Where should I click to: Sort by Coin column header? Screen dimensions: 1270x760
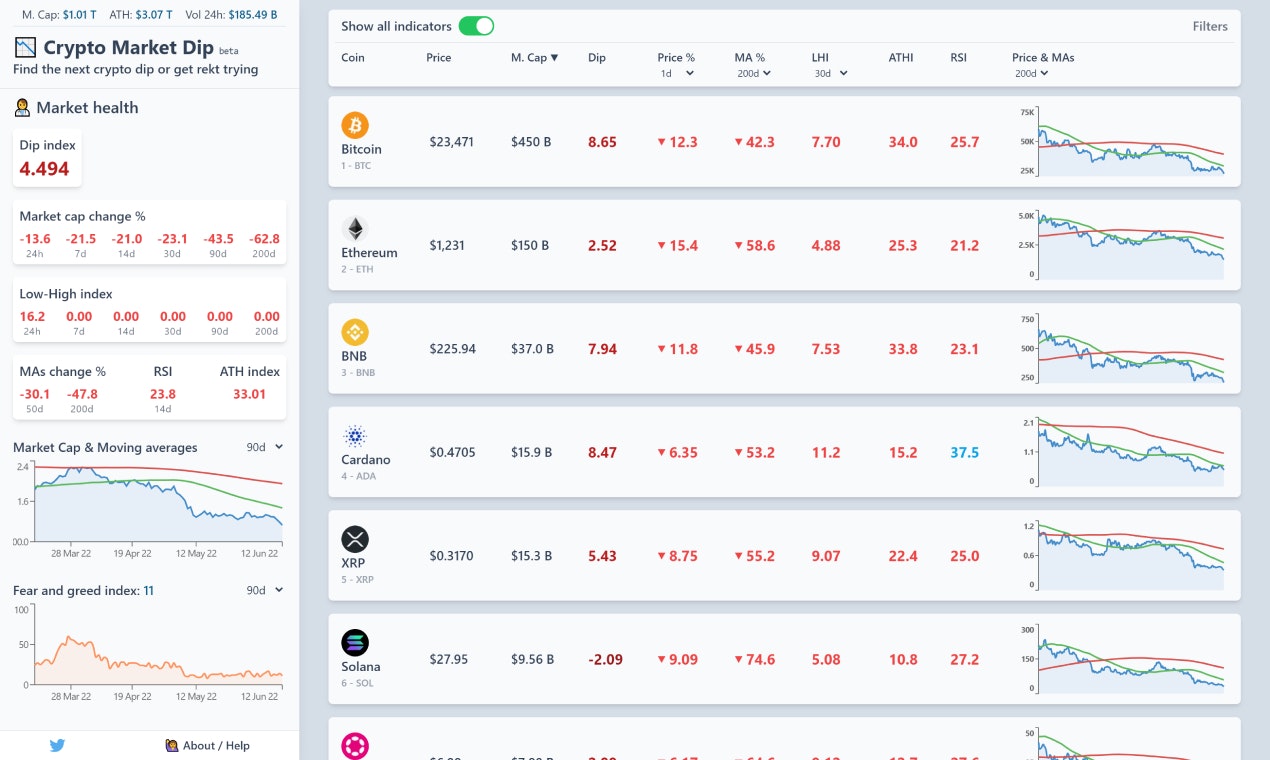coord(353,57)
